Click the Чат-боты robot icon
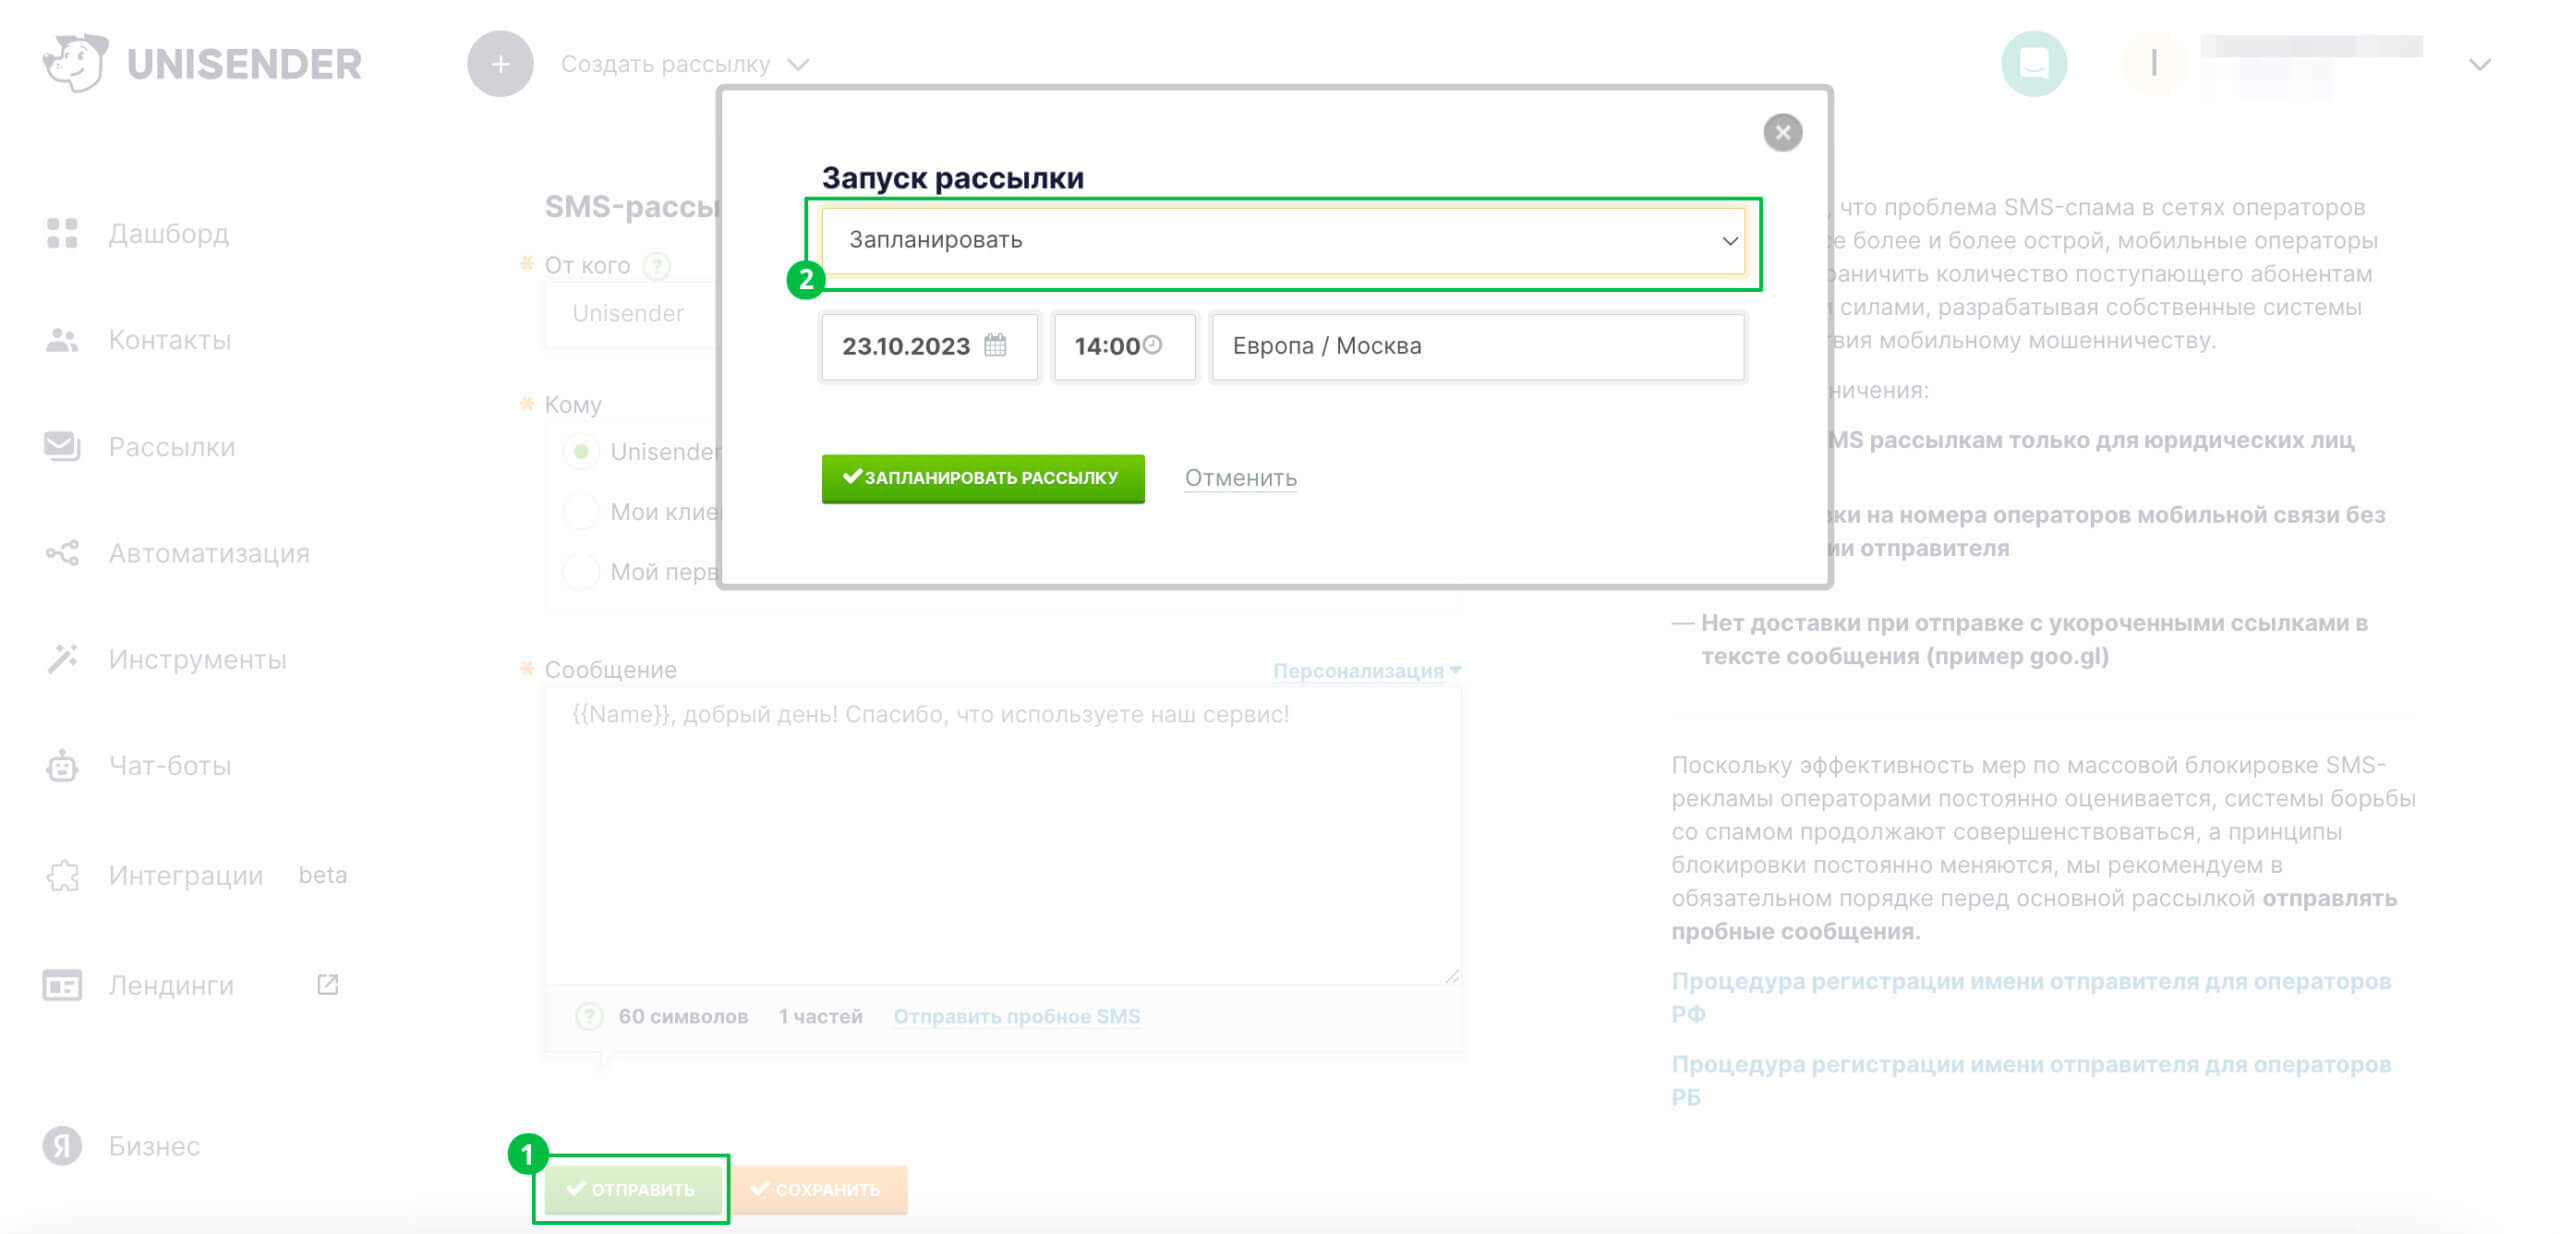 62,766
